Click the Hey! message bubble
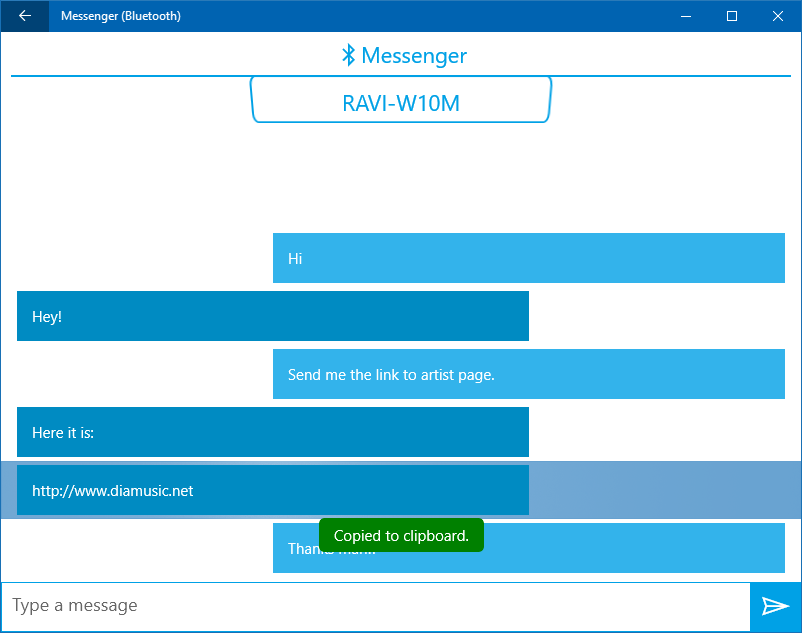 point(270,316)
